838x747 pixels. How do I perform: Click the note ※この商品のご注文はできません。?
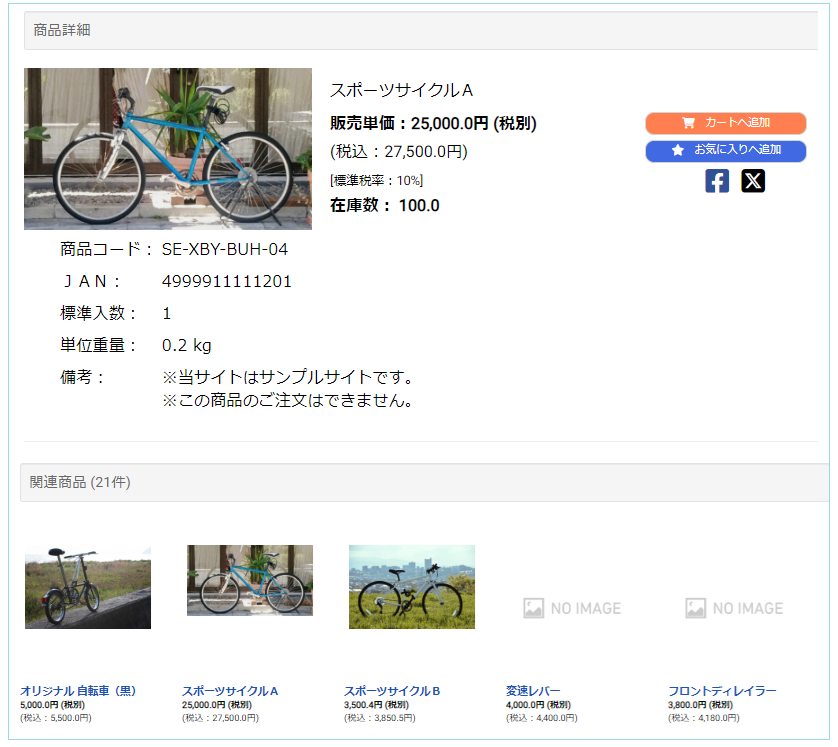click(x=288, y=400)
